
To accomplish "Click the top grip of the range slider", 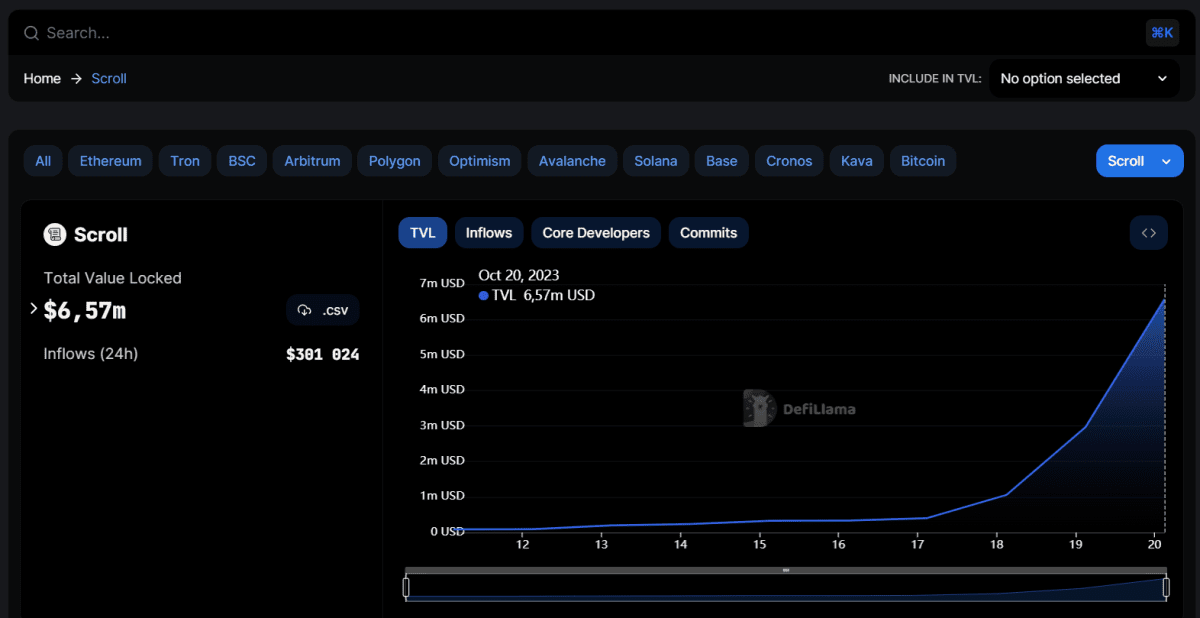I will (786, 571).
